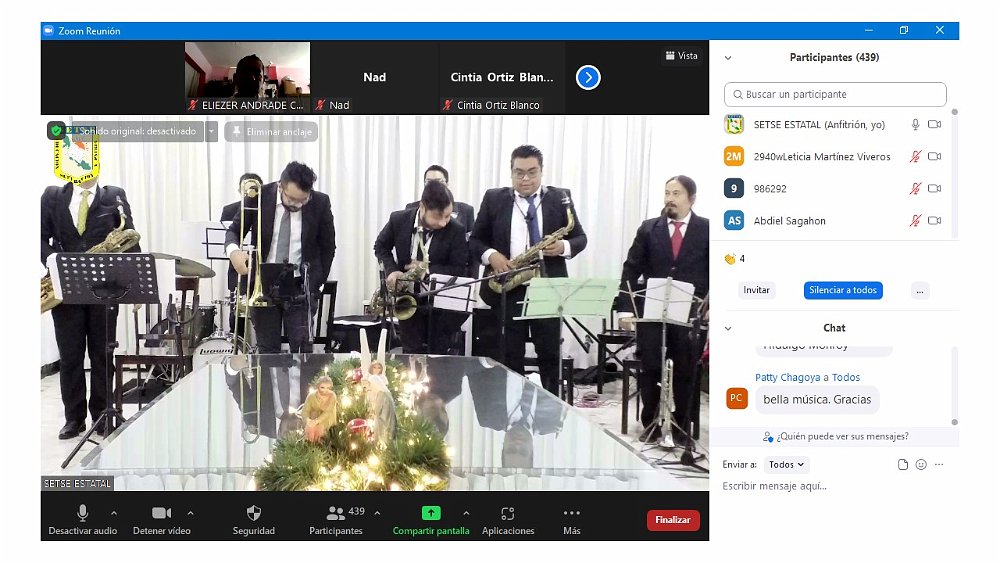The height and width of the screenshot is (563, 1000).
Task: Toggle Desactivar audio microphone
Action: point(83,513)
